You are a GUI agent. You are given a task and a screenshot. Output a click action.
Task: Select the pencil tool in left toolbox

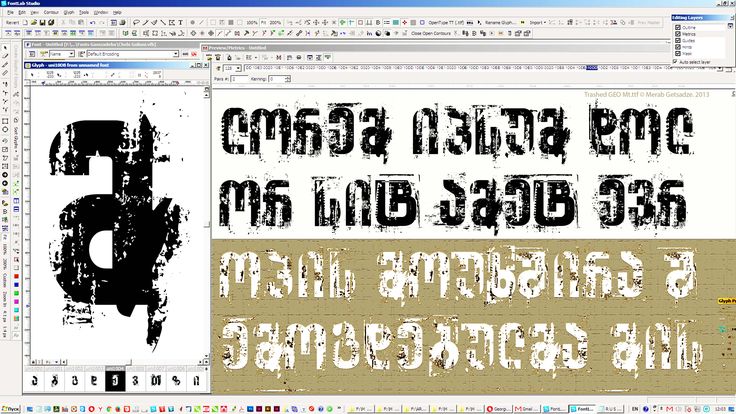click(x=5, y=55)
